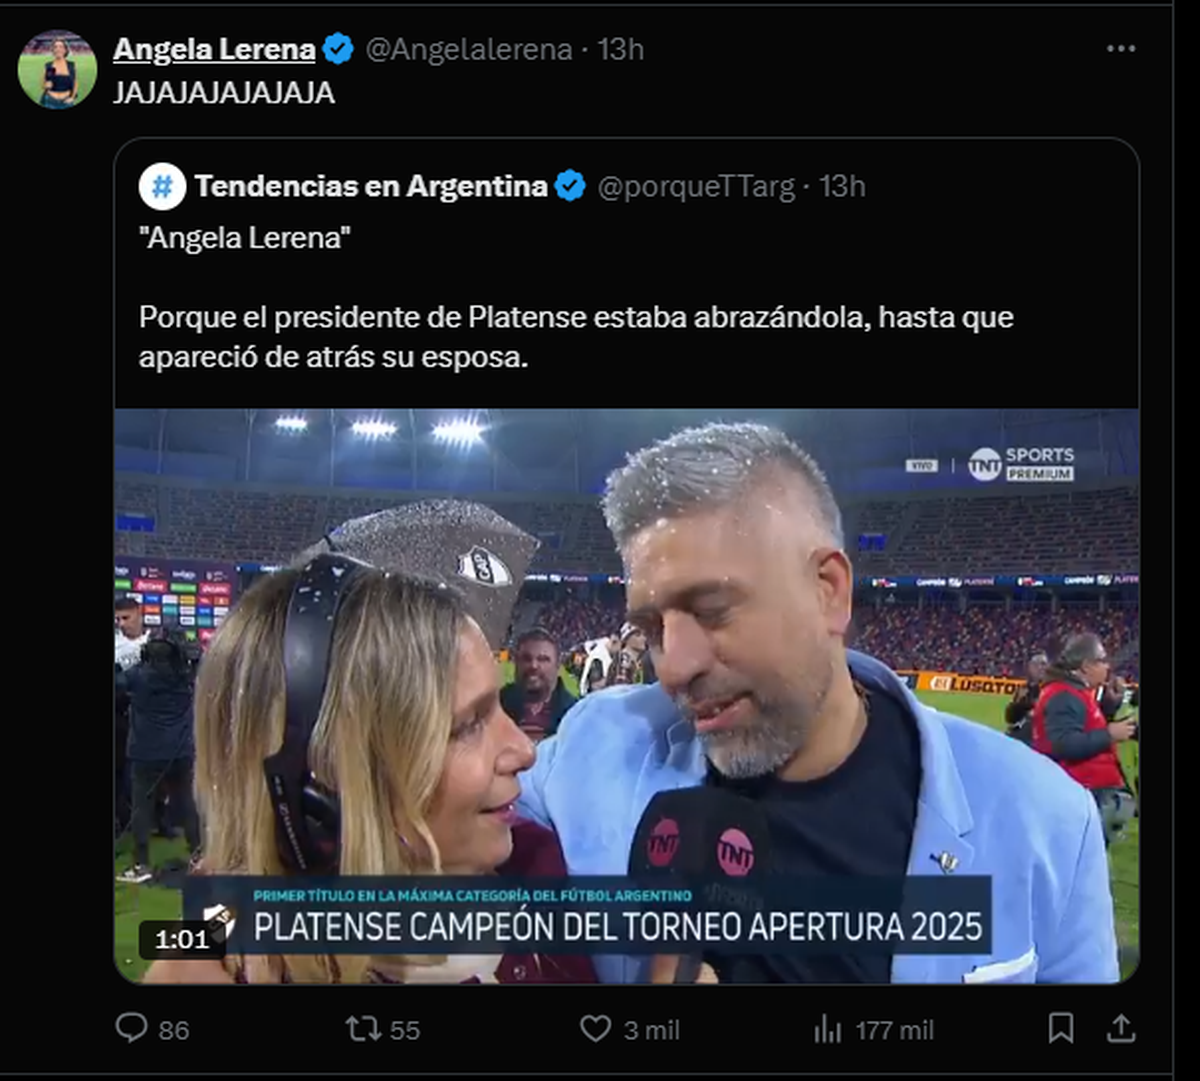Click the @Angelalerena handle

[x=469, y=49]
